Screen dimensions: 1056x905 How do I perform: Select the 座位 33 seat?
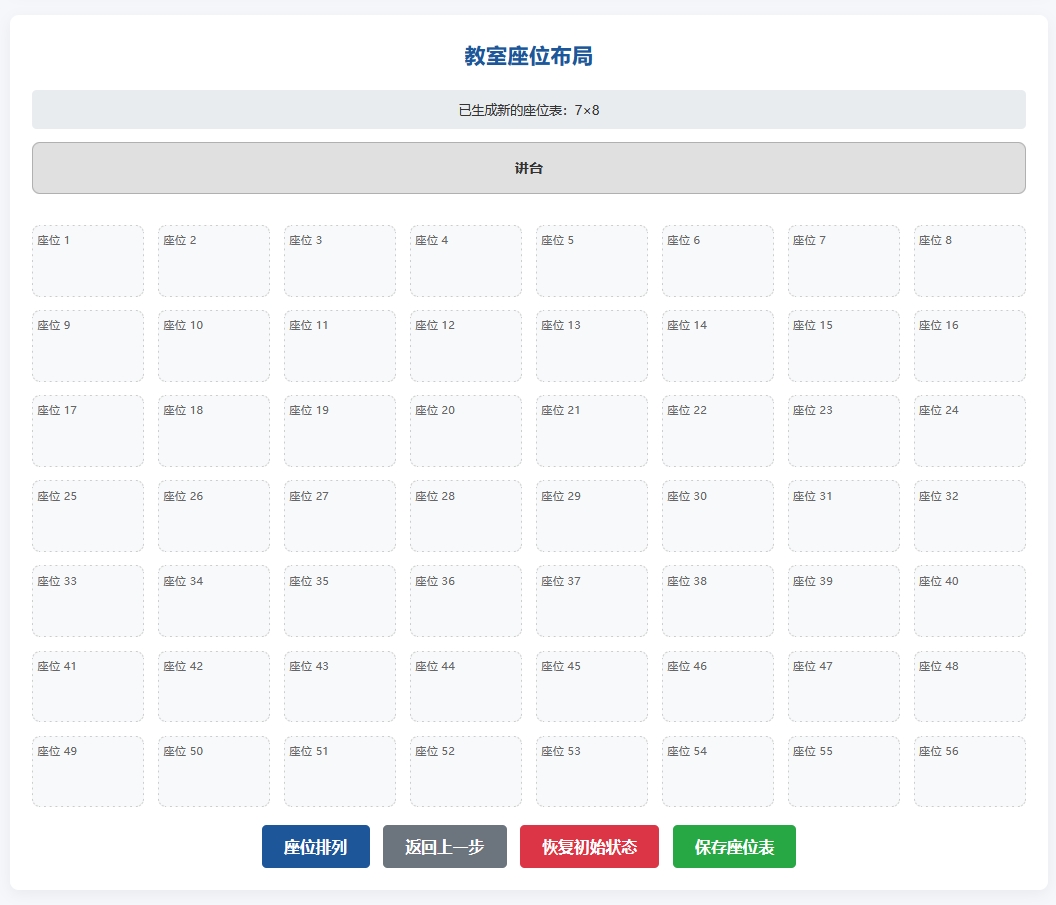pos(88,601)
